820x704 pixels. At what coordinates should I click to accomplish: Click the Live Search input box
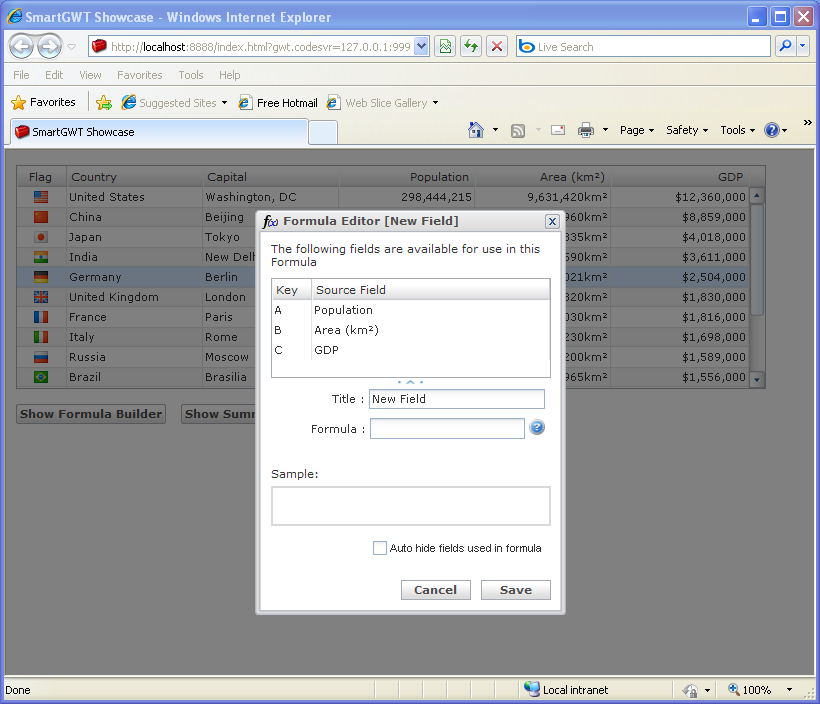(x=643, y=47)
